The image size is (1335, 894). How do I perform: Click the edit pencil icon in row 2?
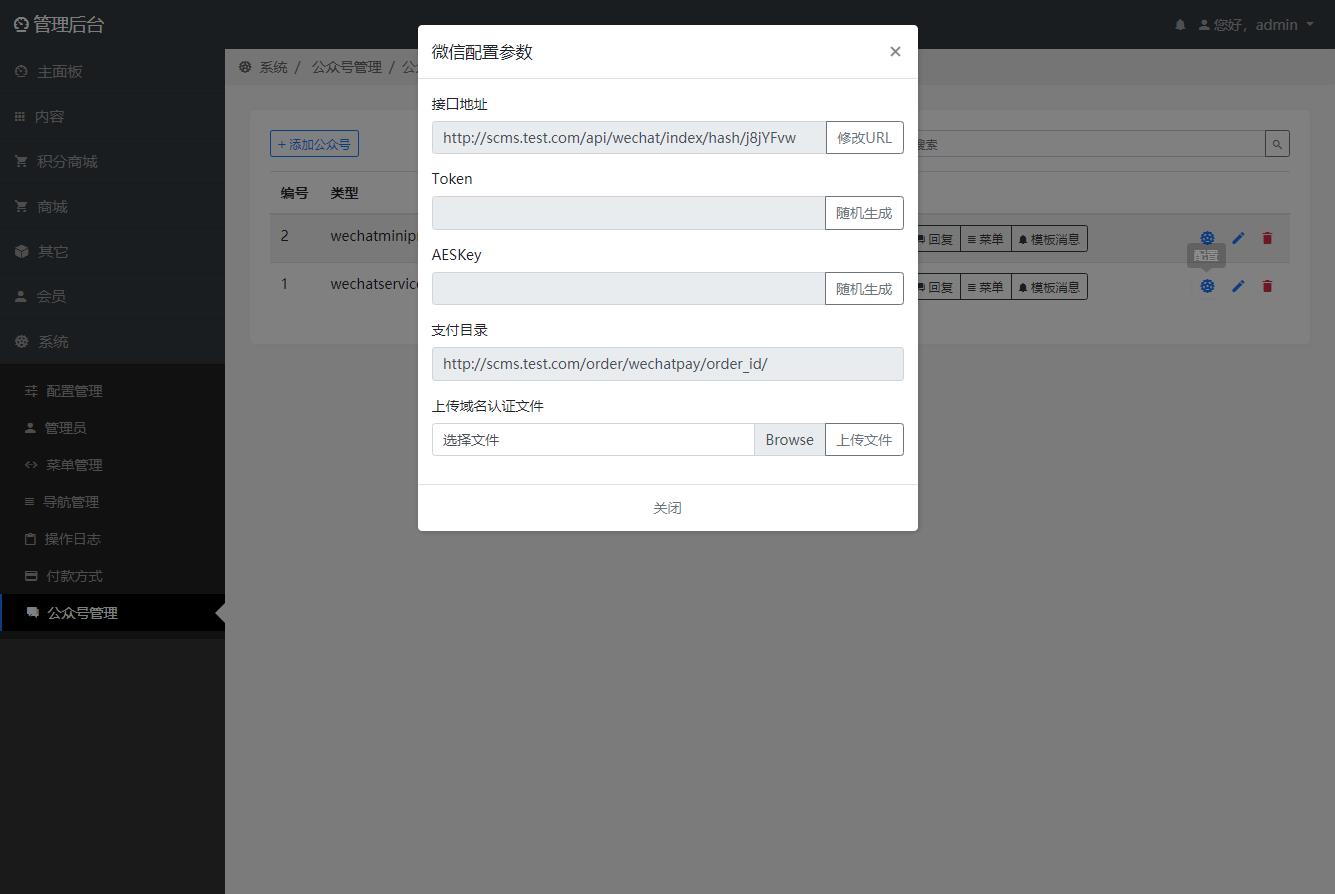coord(1238,238)
